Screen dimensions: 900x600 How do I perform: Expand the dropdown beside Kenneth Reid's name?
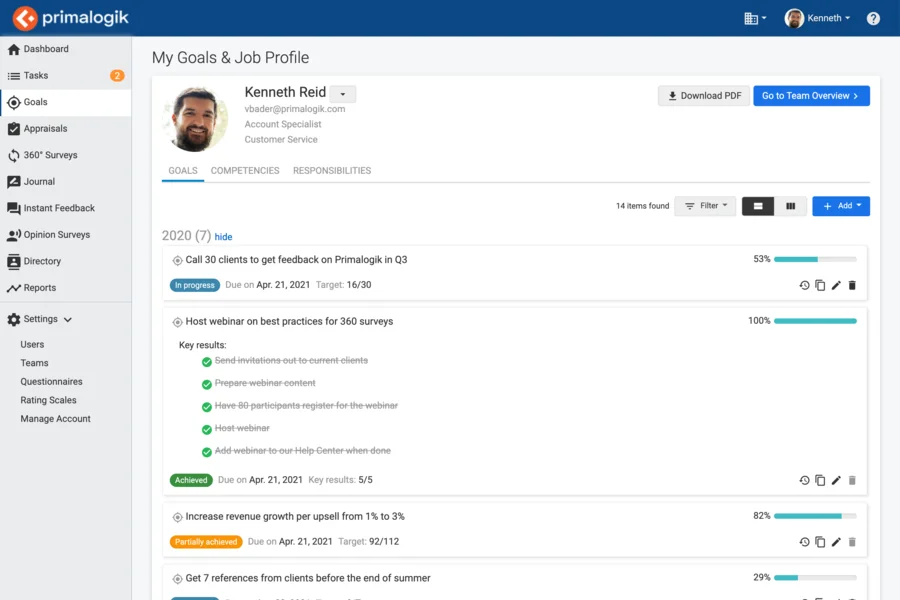(x=341, y=92)
